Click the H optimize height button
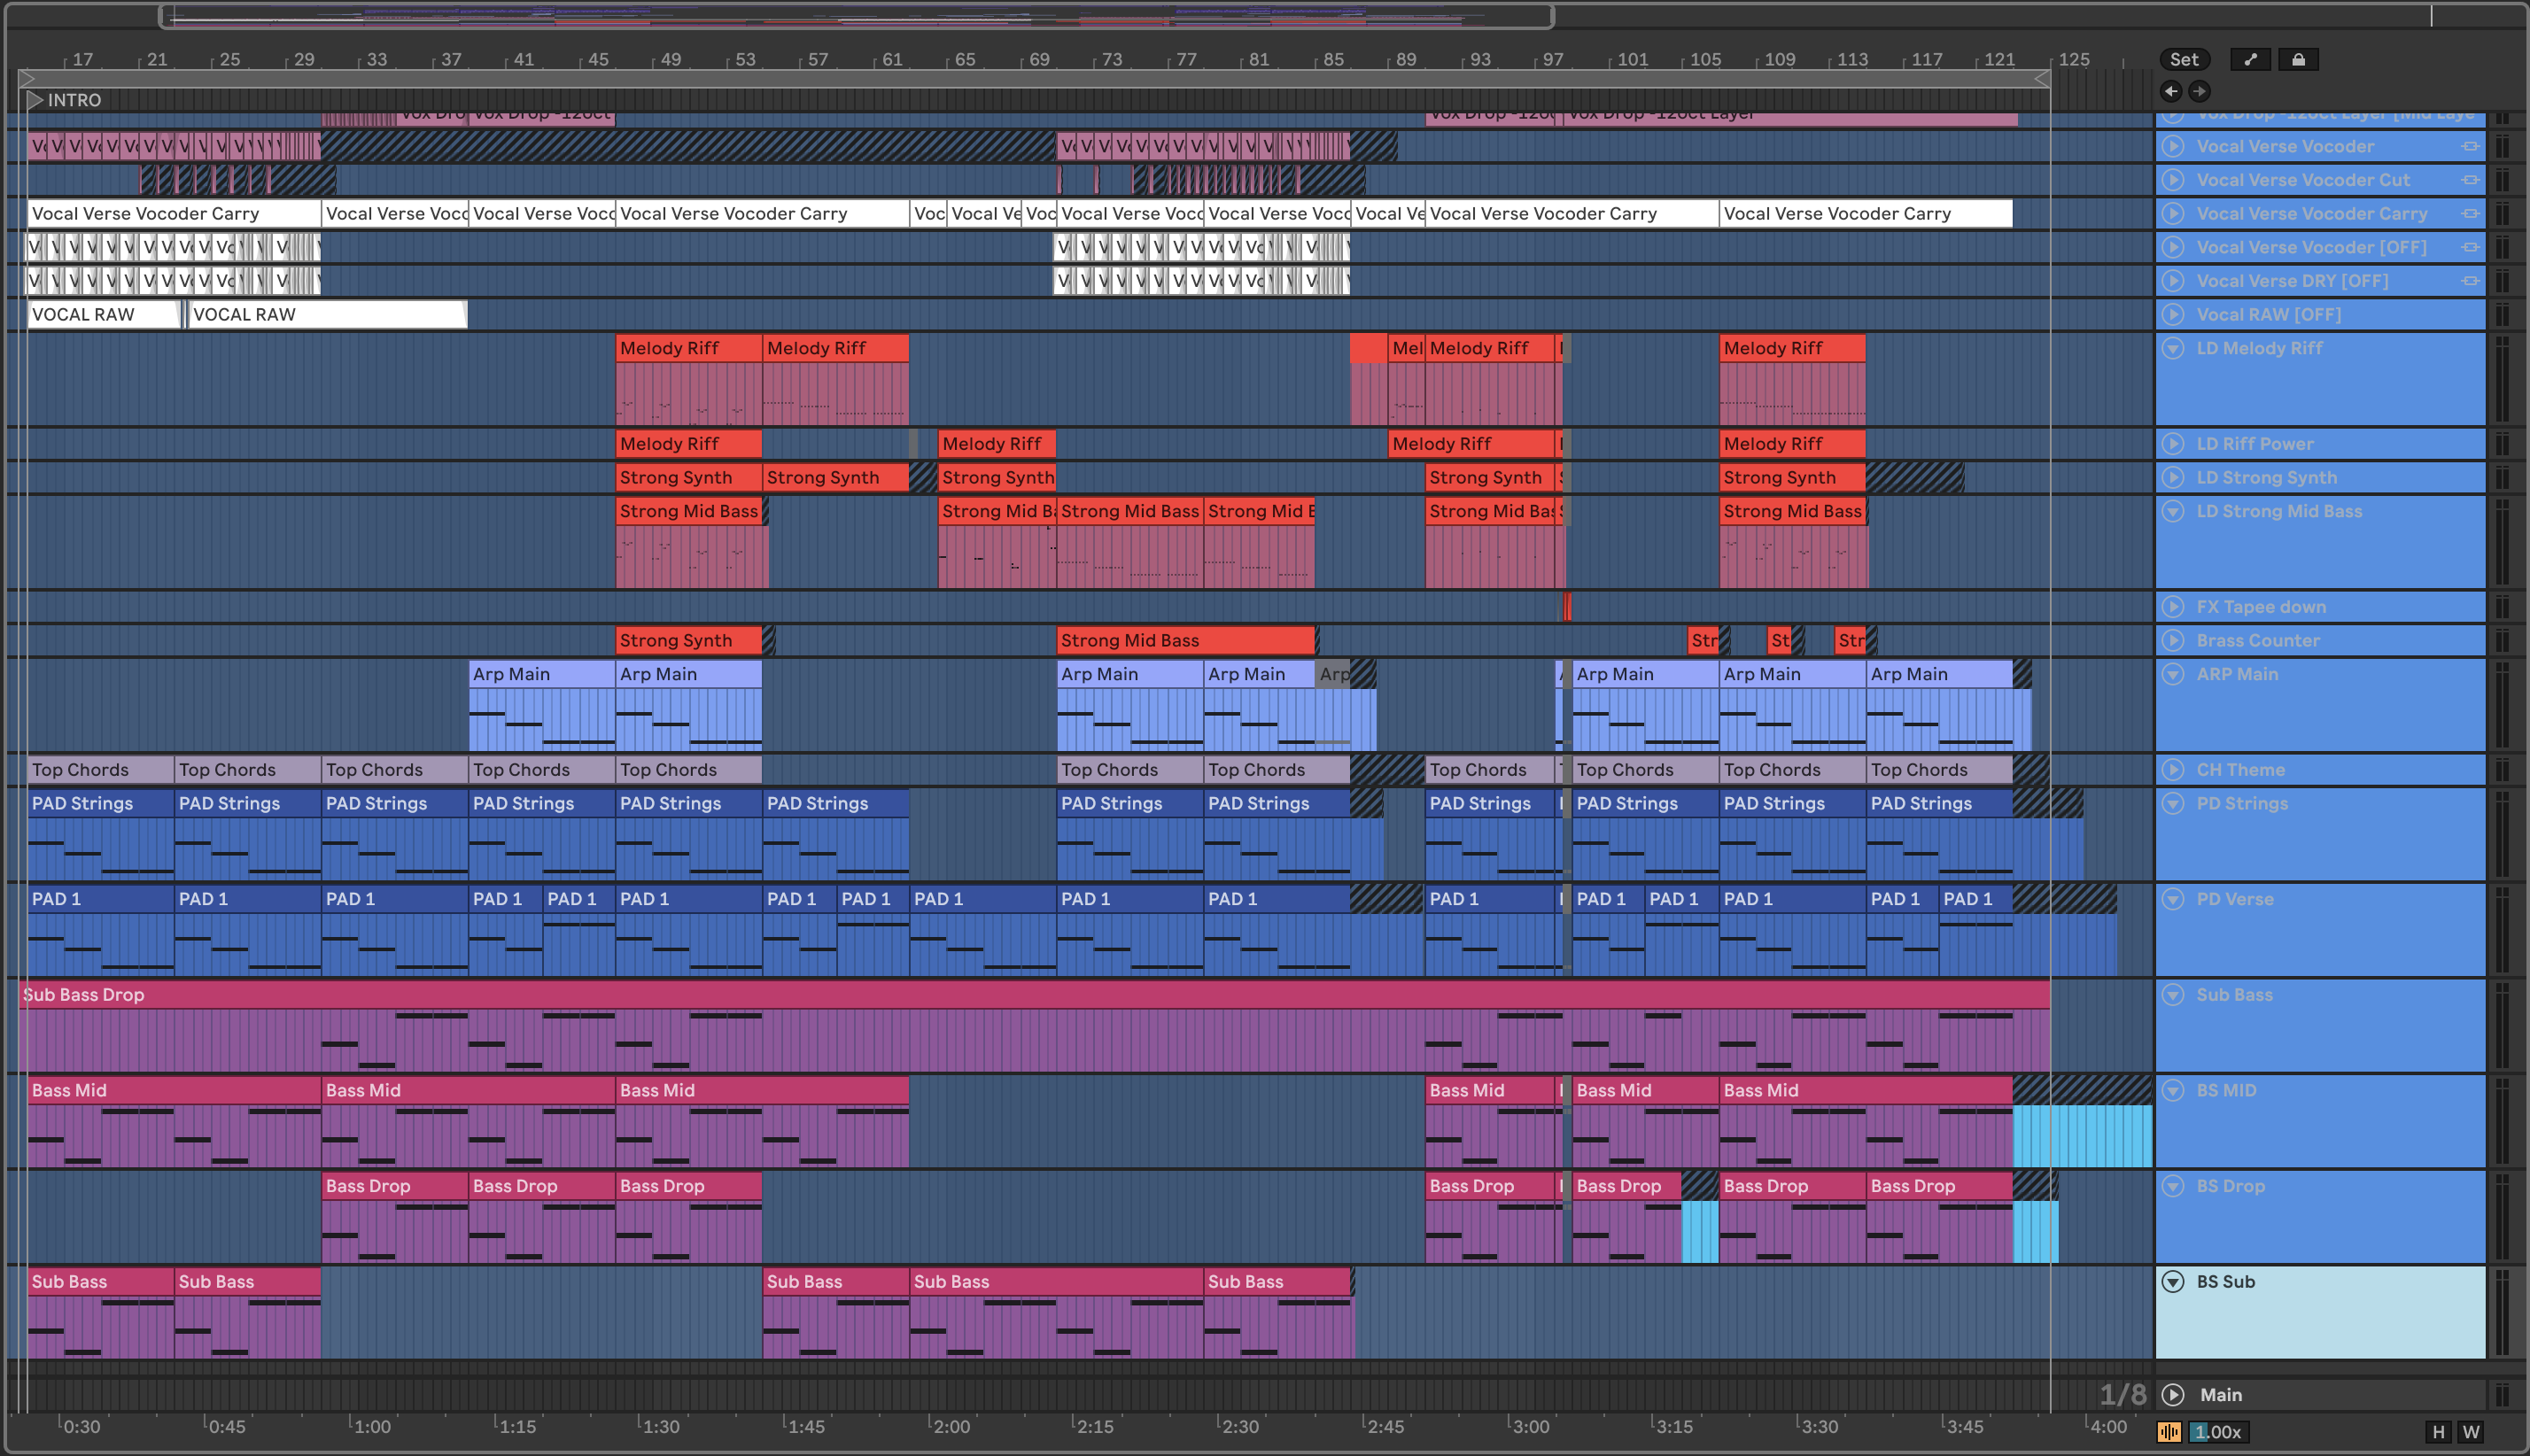The height and width of the screenshot is (1456, 2530). tap(2438, 1432)
